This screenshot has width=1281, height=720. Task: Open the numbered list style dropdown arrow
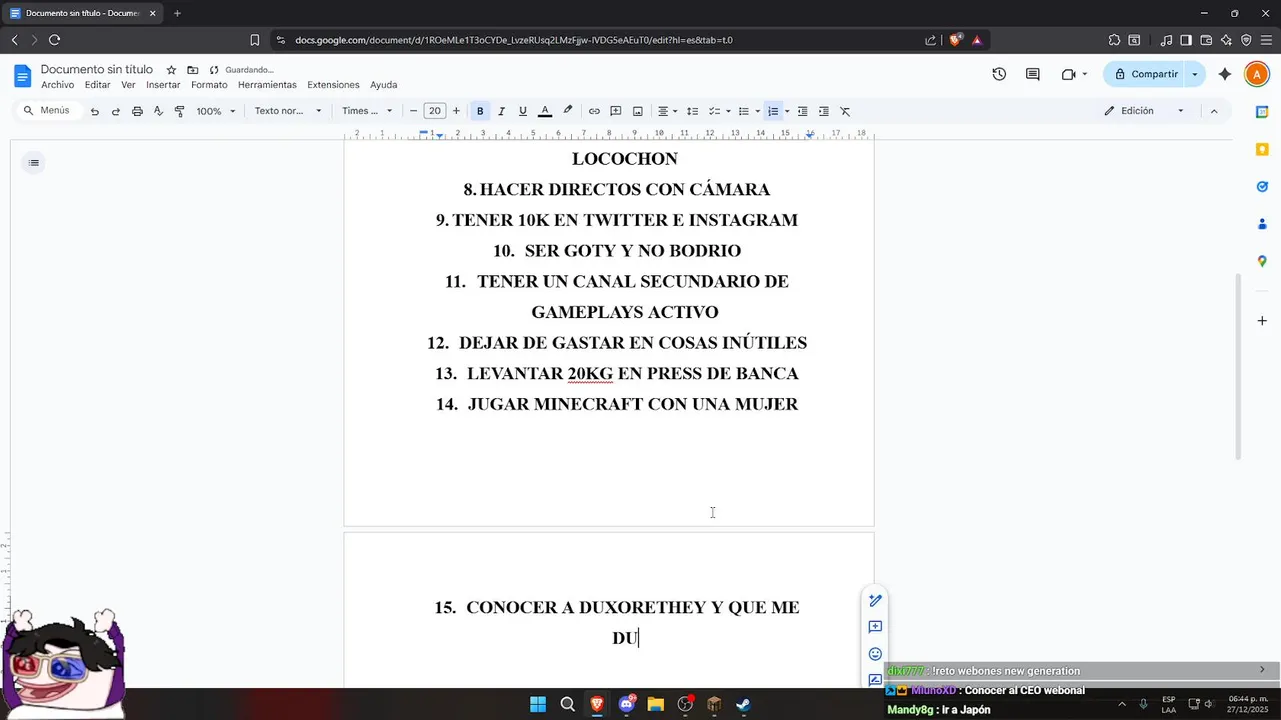(787, 111)
